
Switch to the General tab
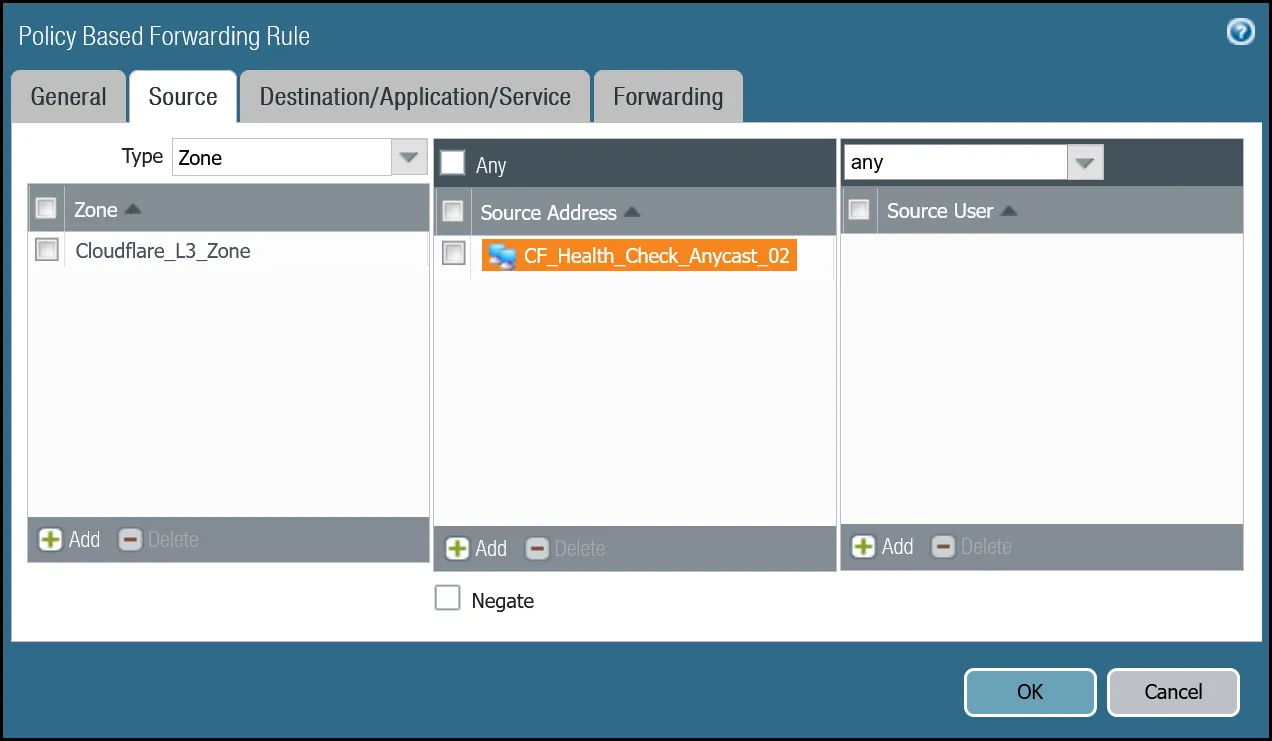tap(68, 97)
